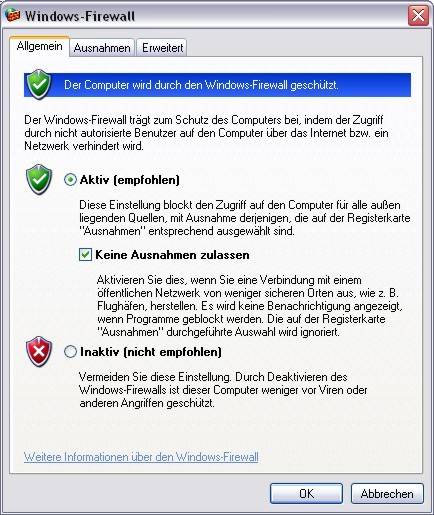Screen dimensions: 434x515
Task: Click the blue banner status message text
Action: tap(201, 85)
